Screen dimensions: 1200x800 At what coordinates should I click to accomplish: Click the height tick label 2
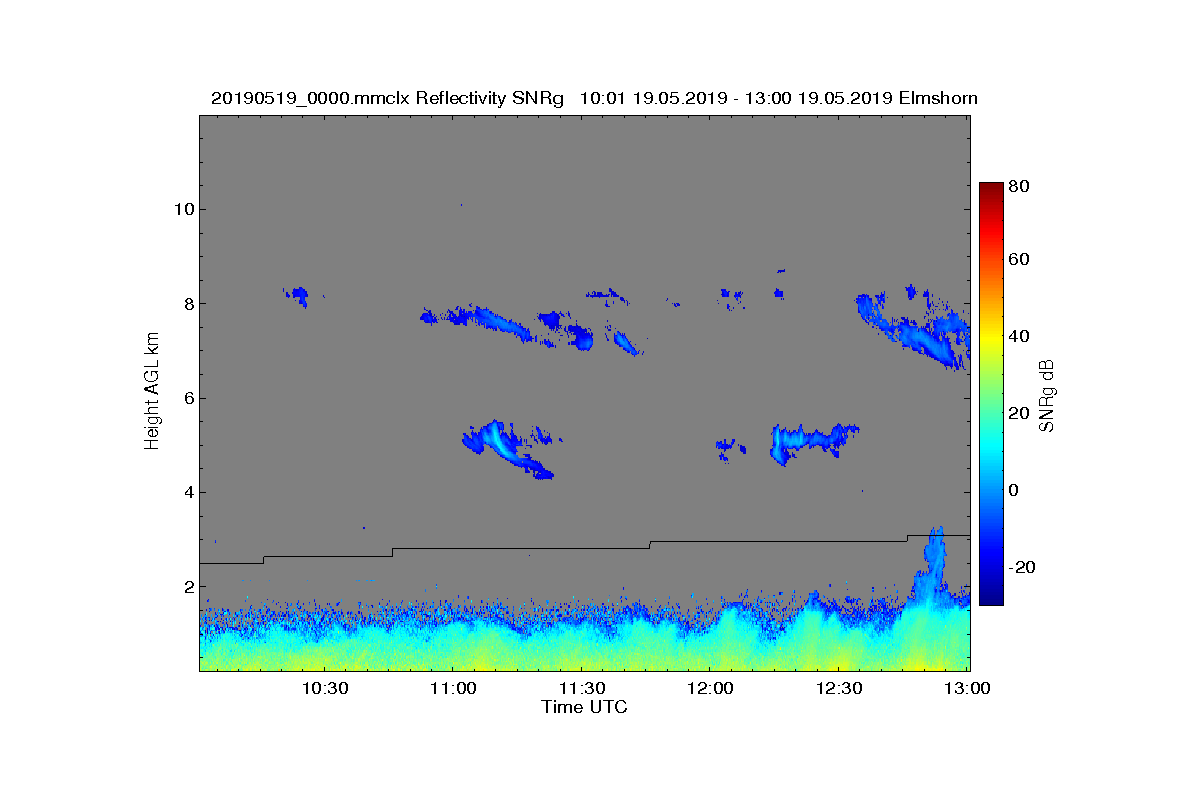point(188,587)
